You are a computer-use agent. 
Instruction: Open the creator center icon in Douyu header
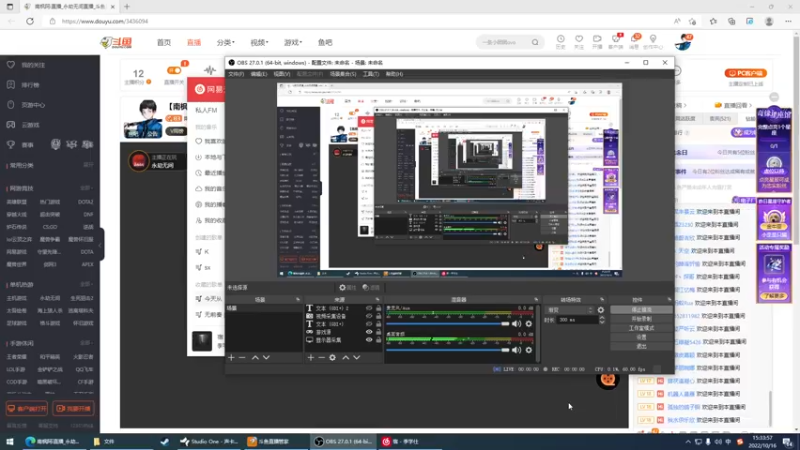[x=653, y=39]
